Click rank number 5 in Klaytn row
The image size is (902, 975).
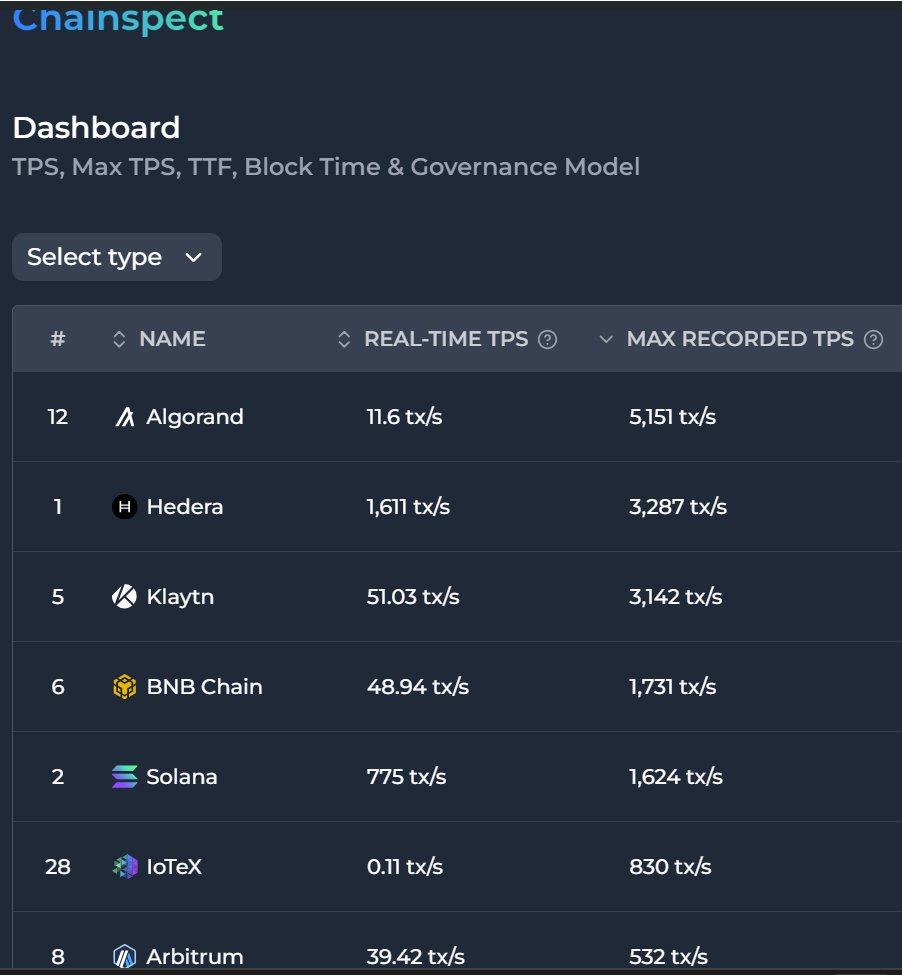coord(58,597)
